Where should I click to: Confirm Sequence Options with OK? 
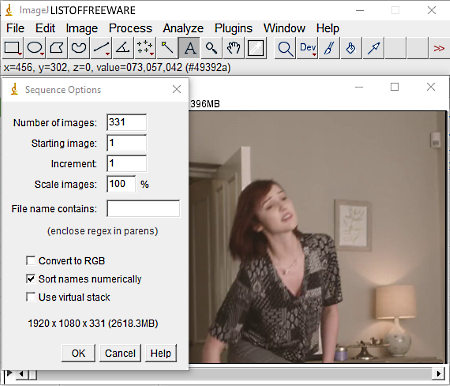click(78, 353)
